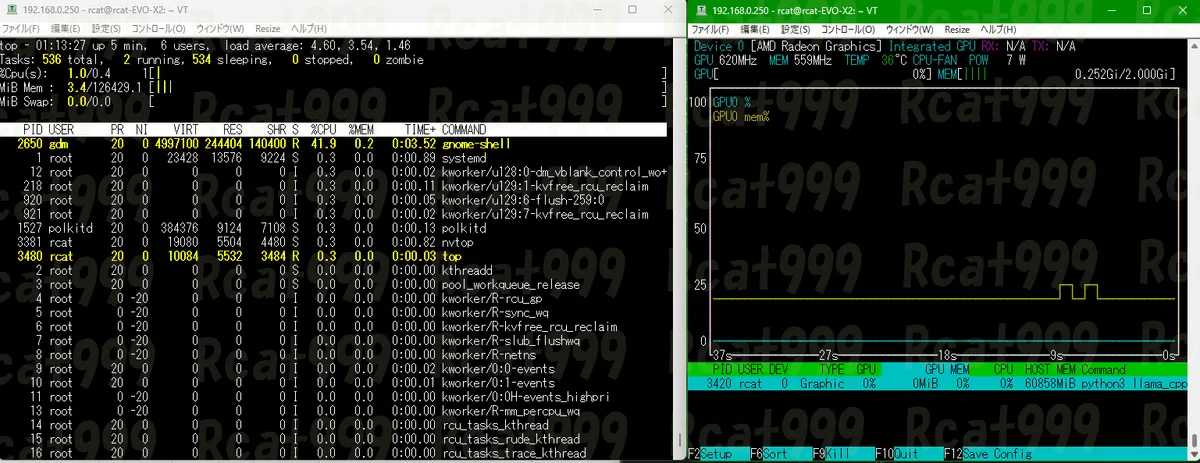
Task: Click the %Cpu(s) usage bar
Action: [407, 74]
